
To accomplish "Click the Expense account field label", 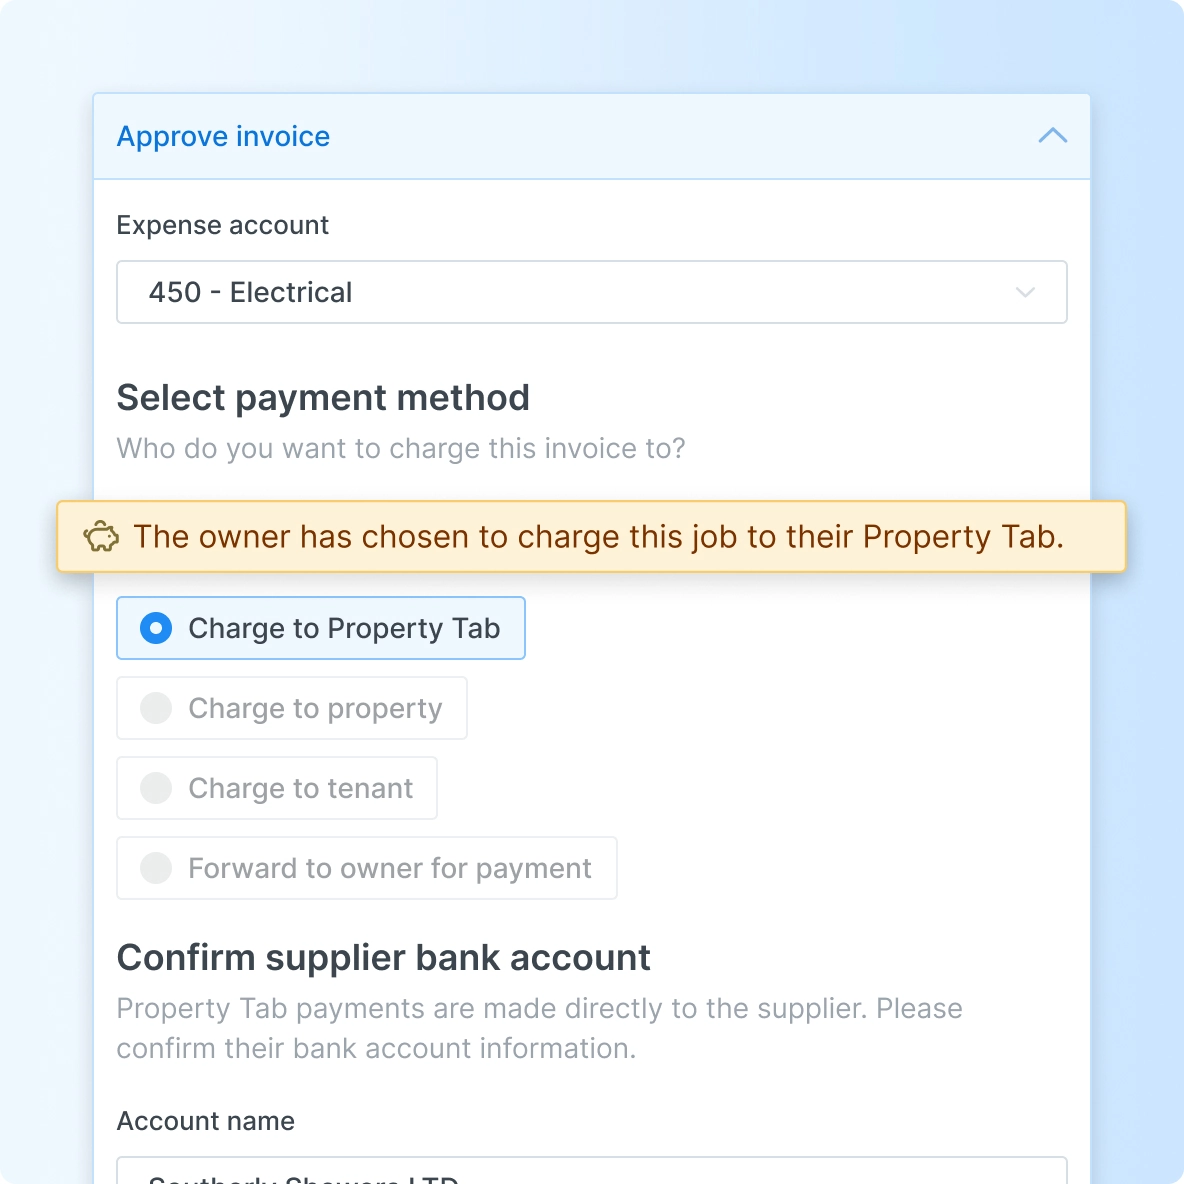I will 222,225.
